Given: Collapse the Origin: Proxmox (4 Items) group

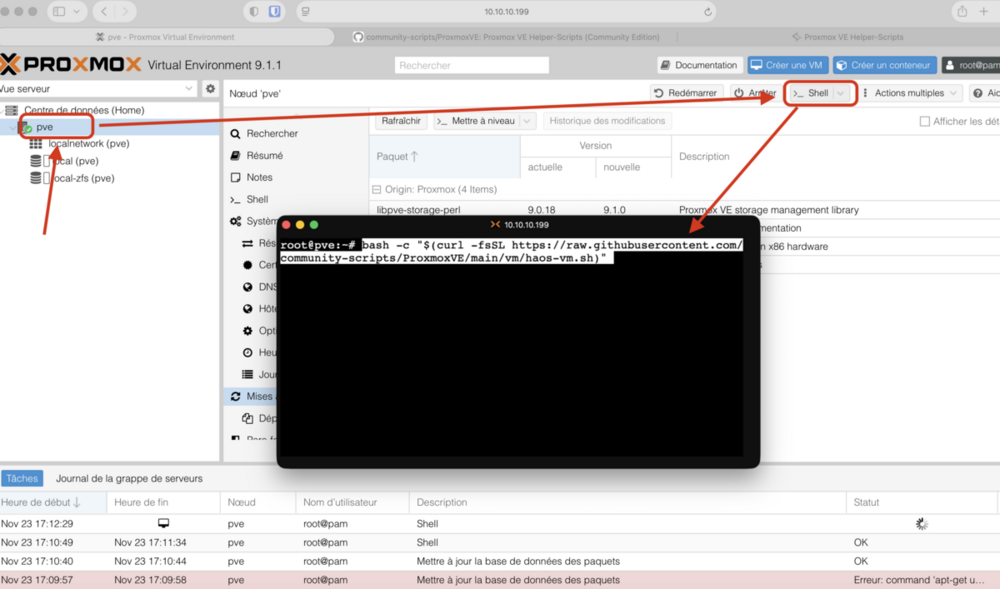Looking at the screenshot, I should tap(376, 189).
